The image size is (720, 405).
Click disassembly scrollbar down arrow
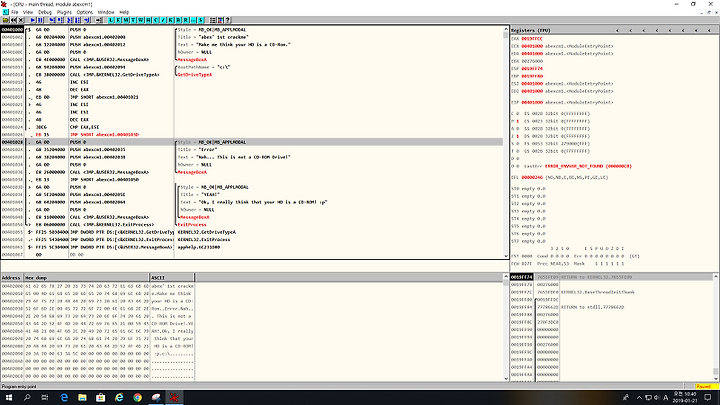click(x=506, y=256)
